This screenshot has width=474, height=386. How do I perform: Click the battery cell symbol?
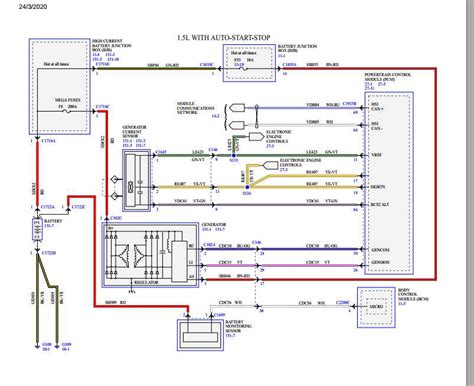(37, 229)
